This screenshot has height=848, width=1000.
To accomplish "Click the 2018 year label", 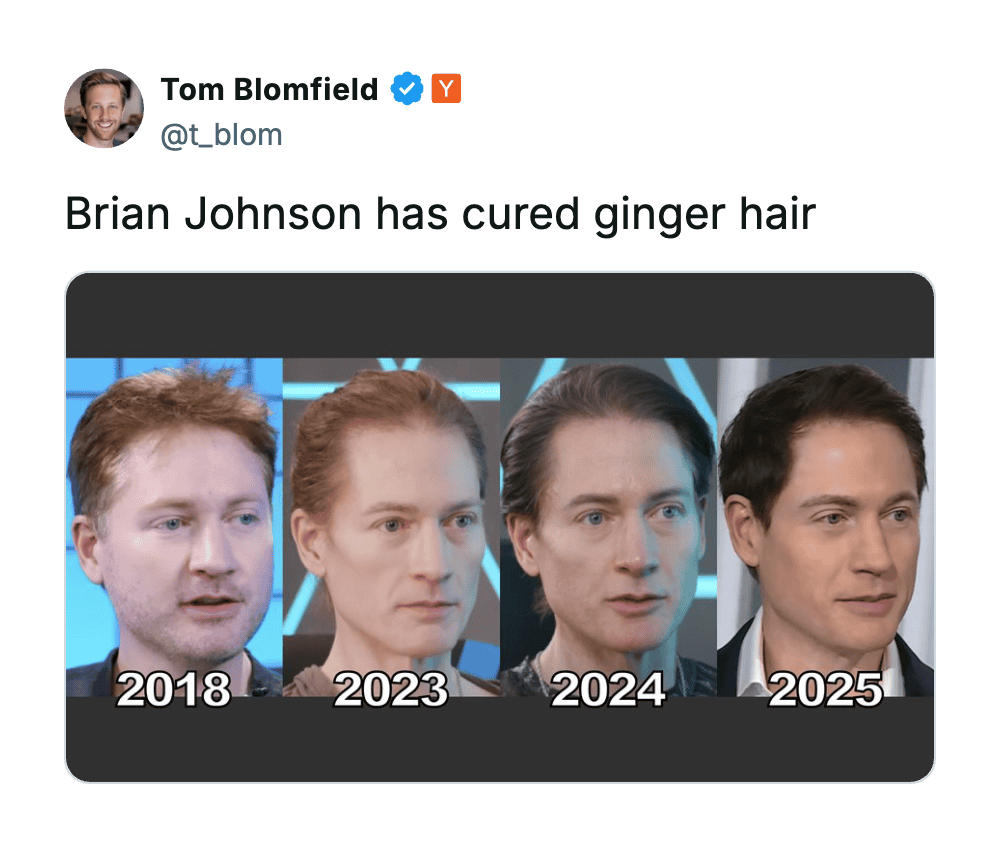I will pyautogui.click(x=173, y=690).
